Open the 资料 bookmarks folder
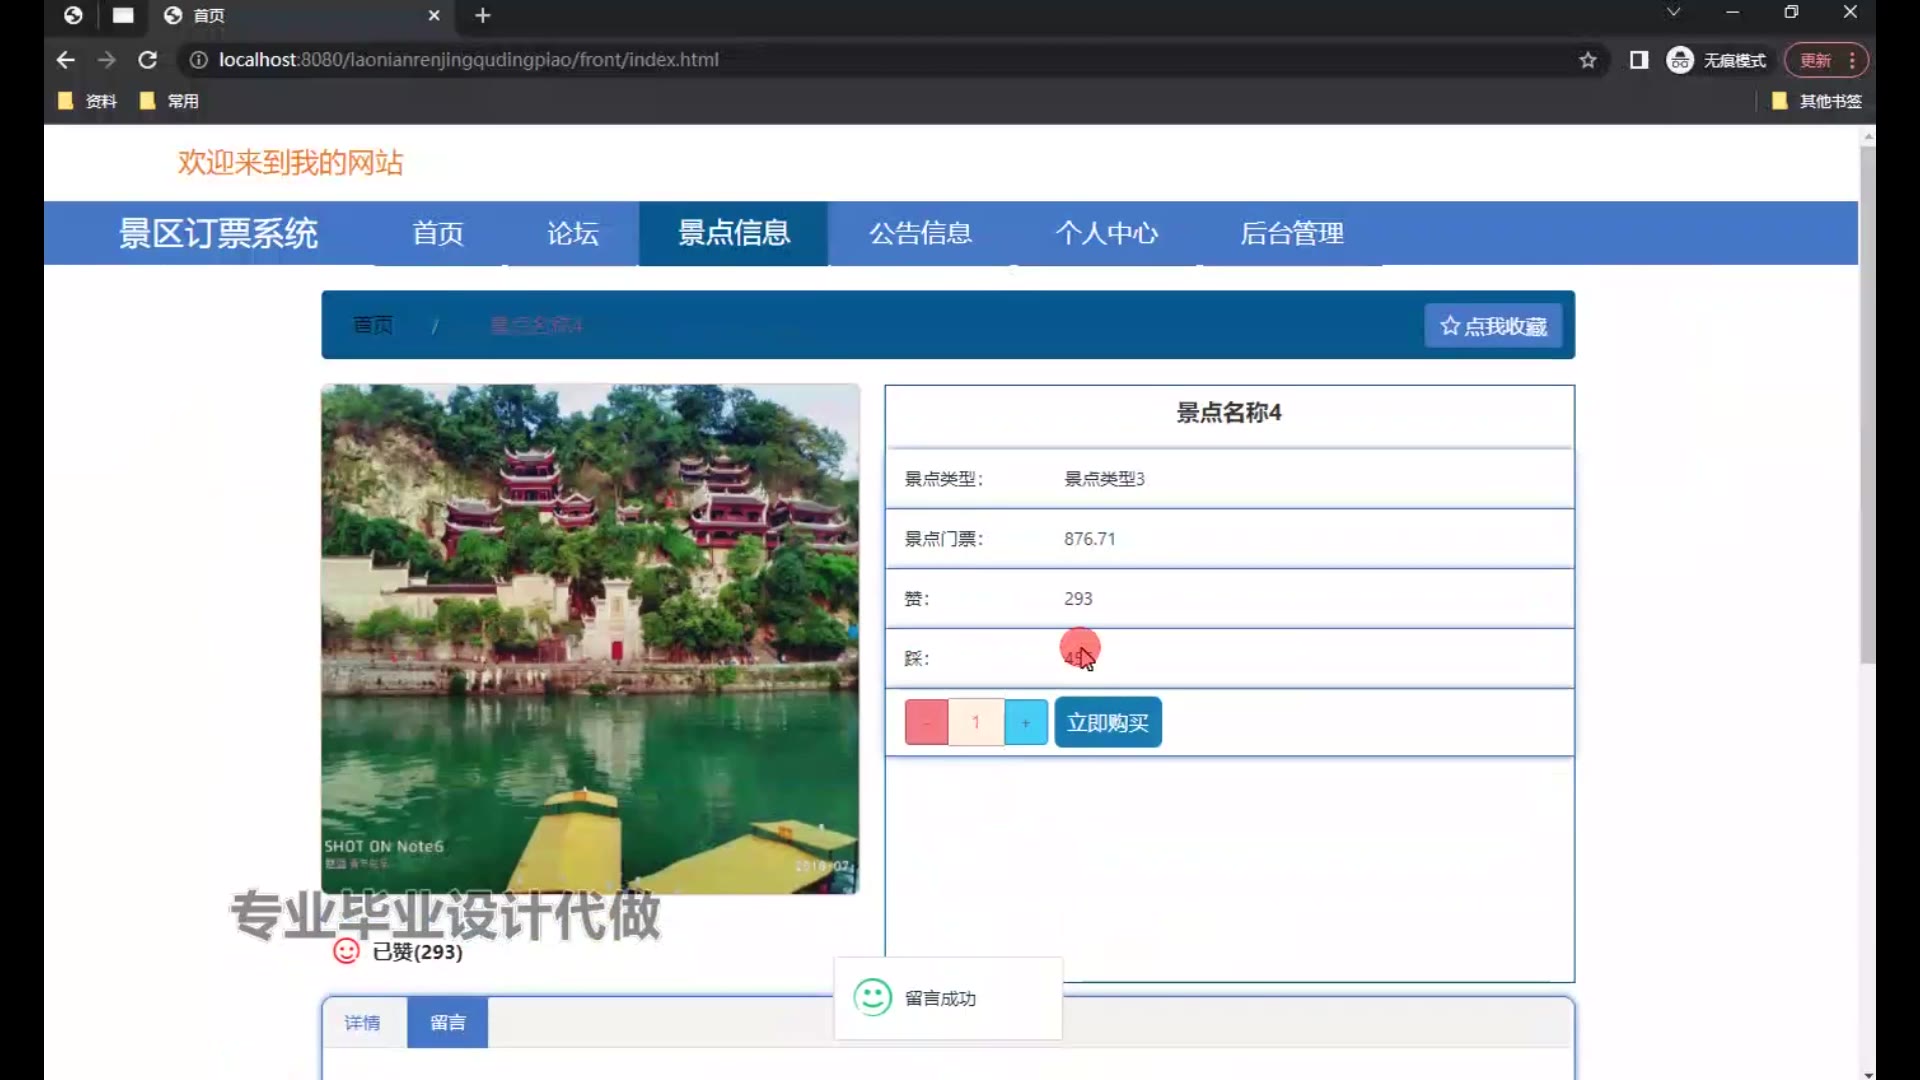1920x1080 pixels. tap(88, 101)
